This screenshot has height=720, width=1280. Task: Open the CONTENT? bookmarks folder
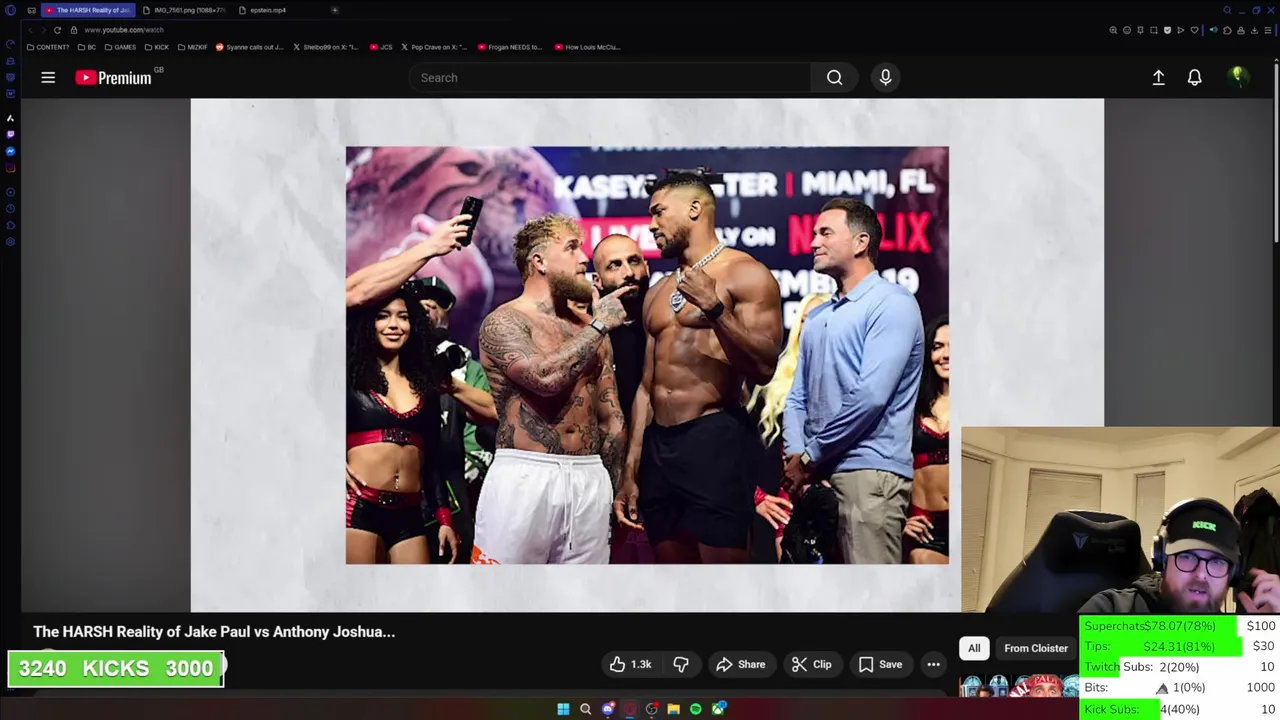[x=48, y=47]
